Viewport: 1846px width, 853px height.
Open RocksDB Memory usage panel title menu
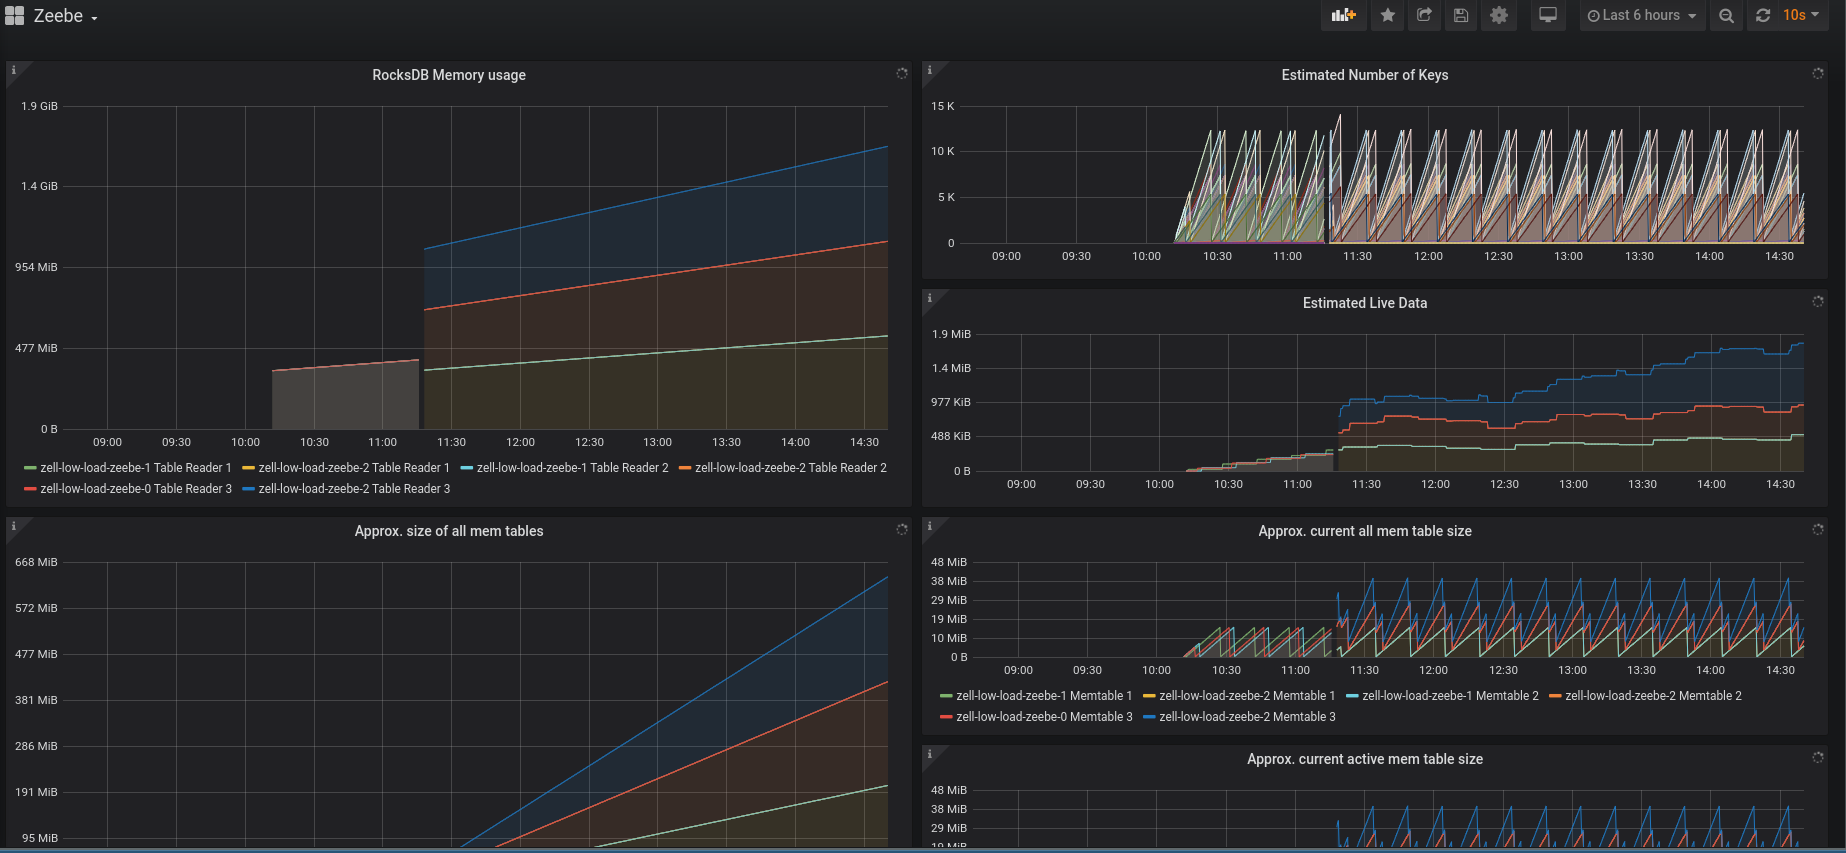(x=449, y=75)
